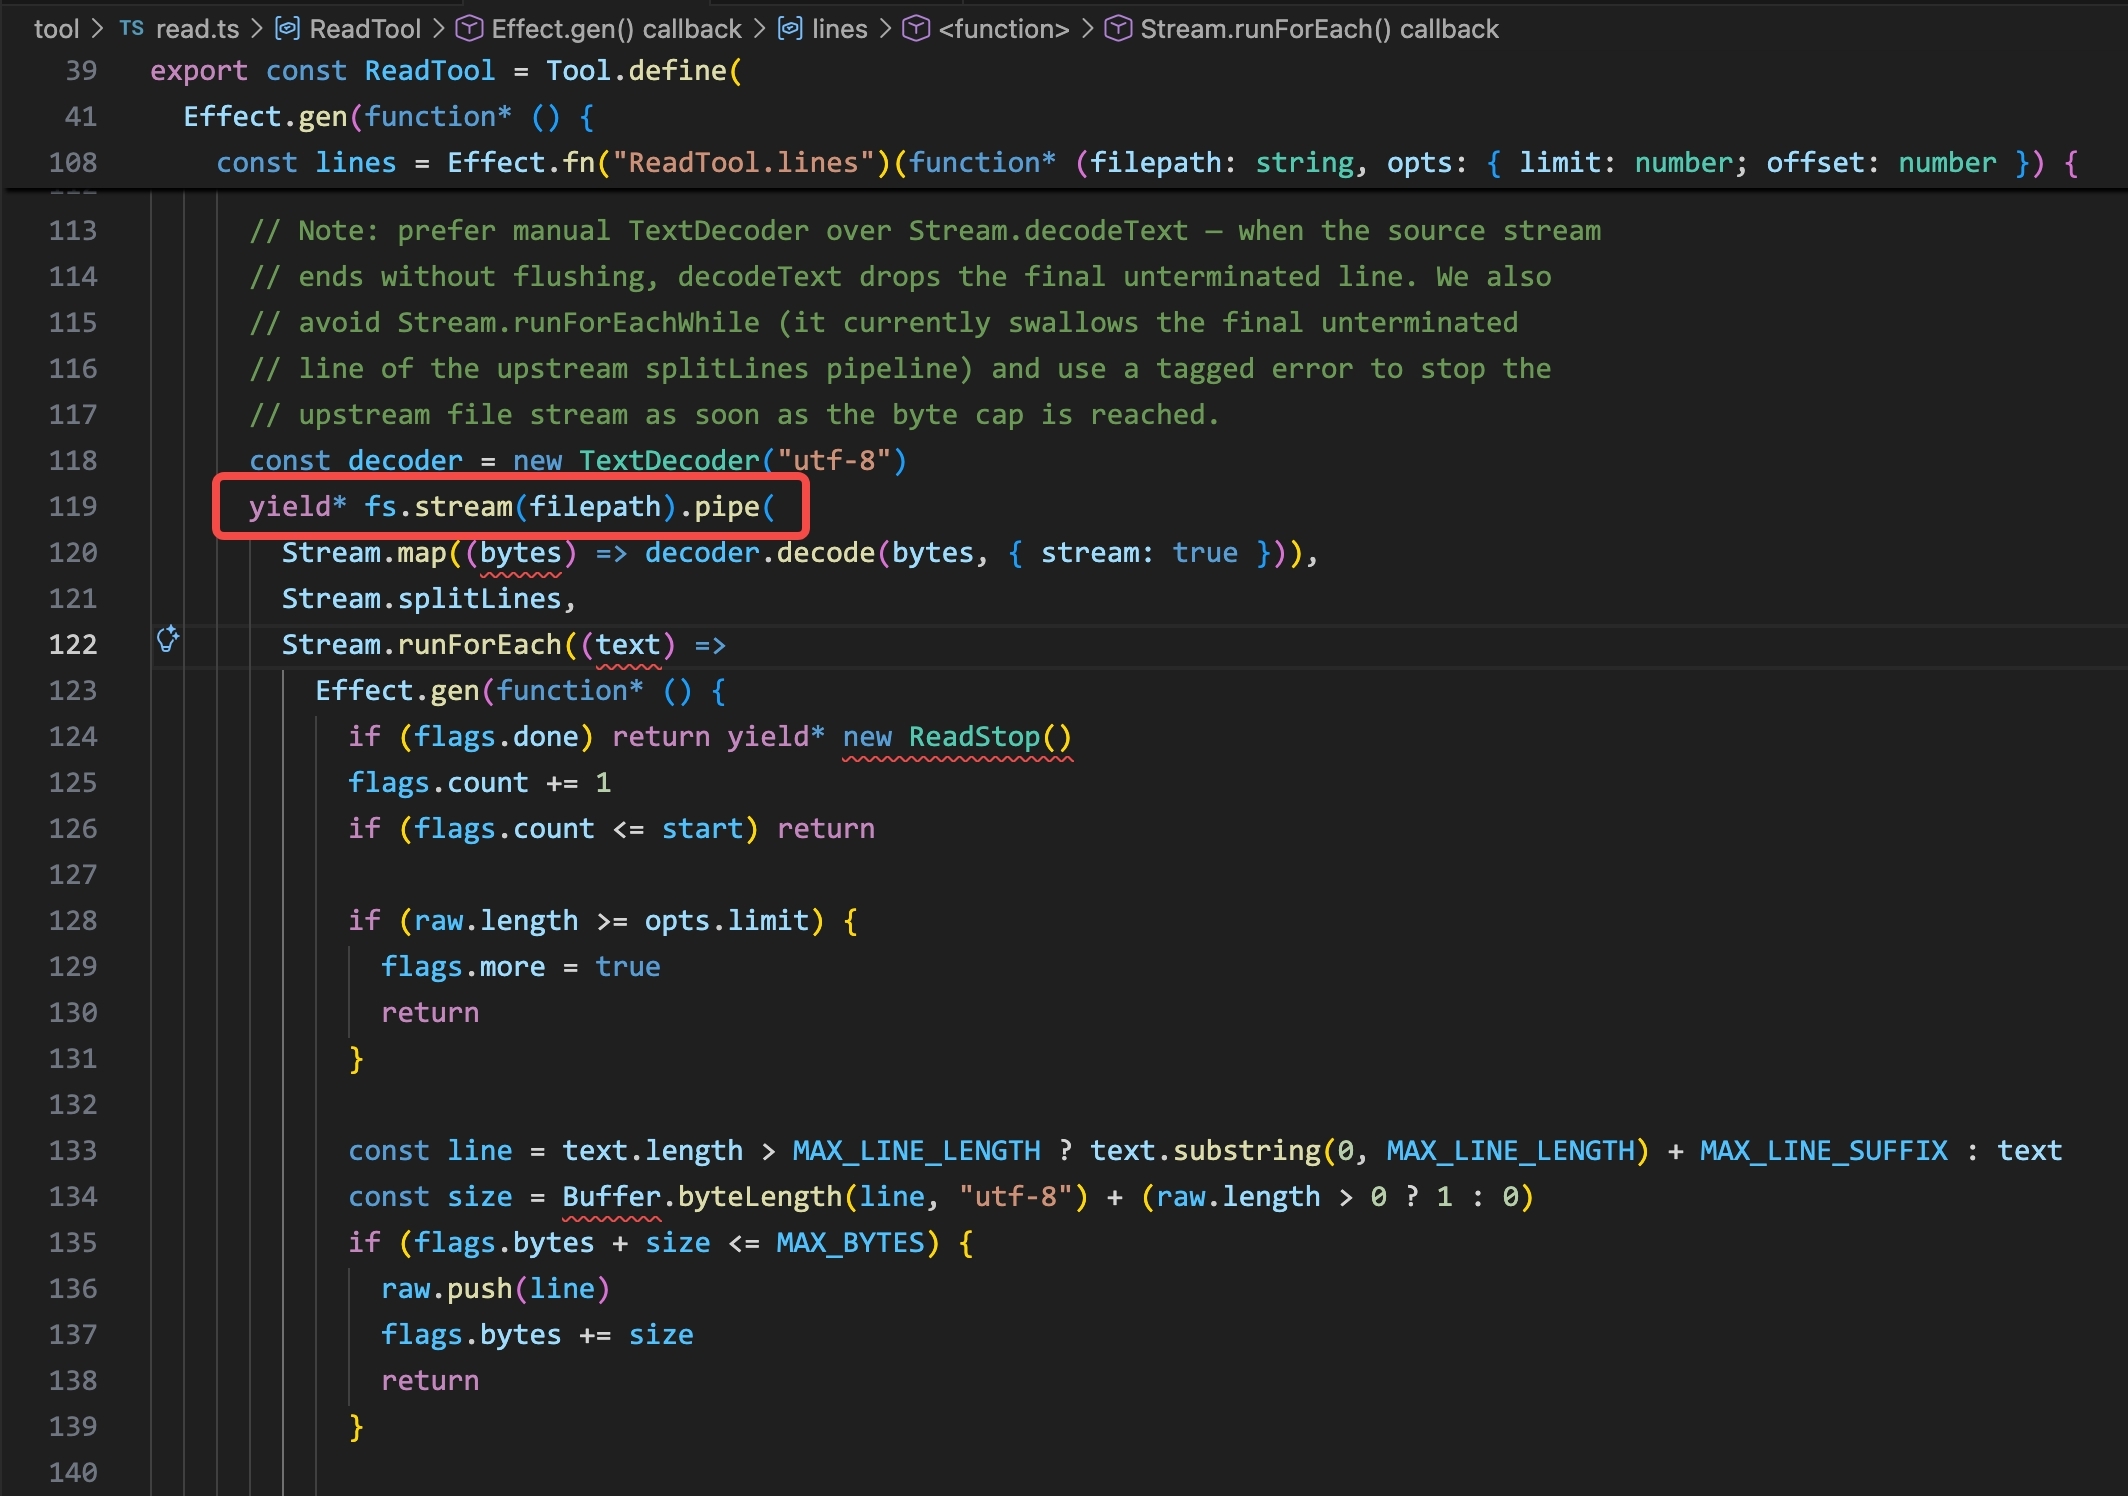The image size is (2128, 1496).
Task: Click the ReadTool symbol icon in the breadcrumb
Action: click(287, 29)
